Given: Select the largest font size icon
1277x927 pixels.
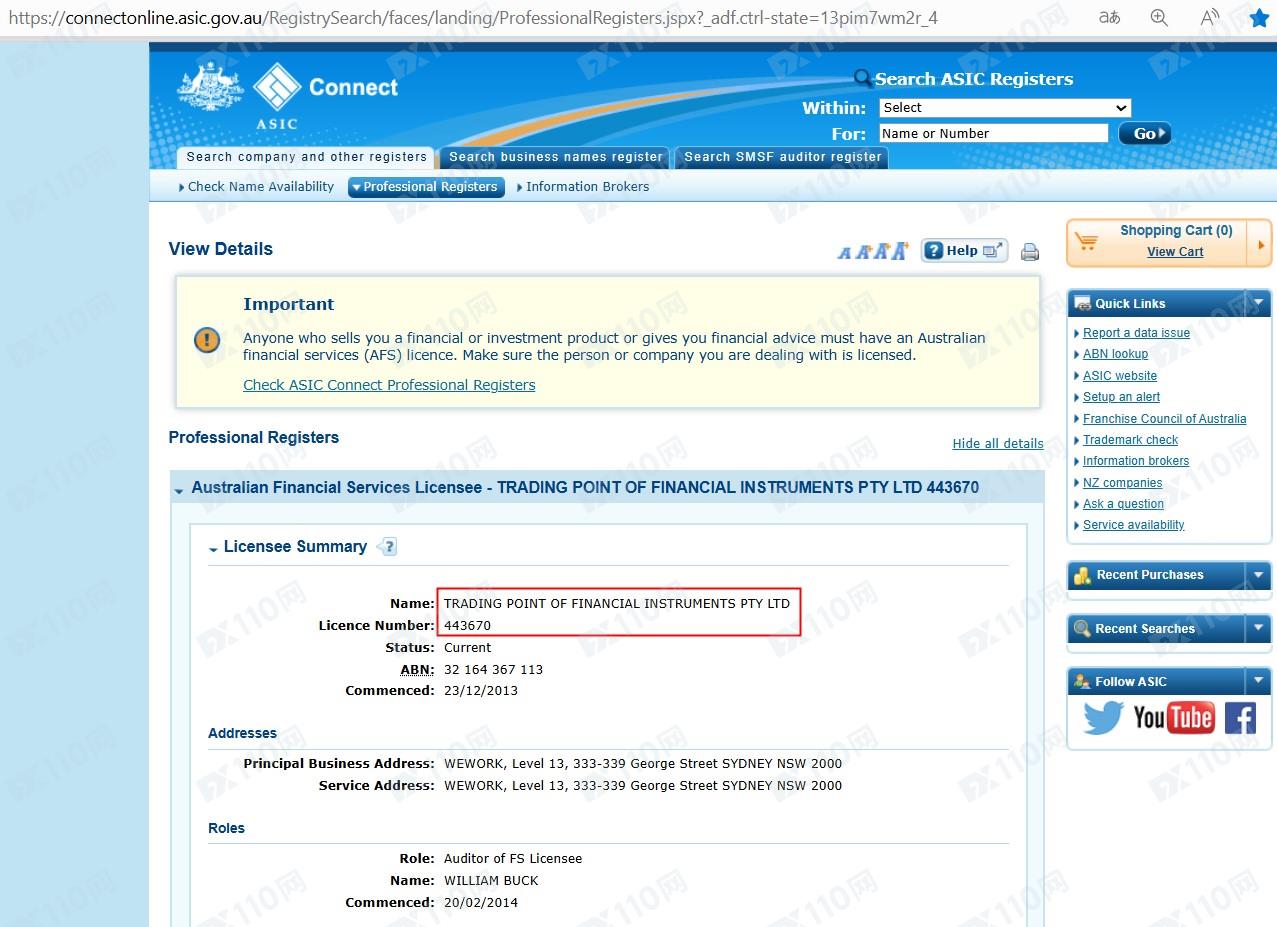Looking at the screenshot, I should (900, 250).
